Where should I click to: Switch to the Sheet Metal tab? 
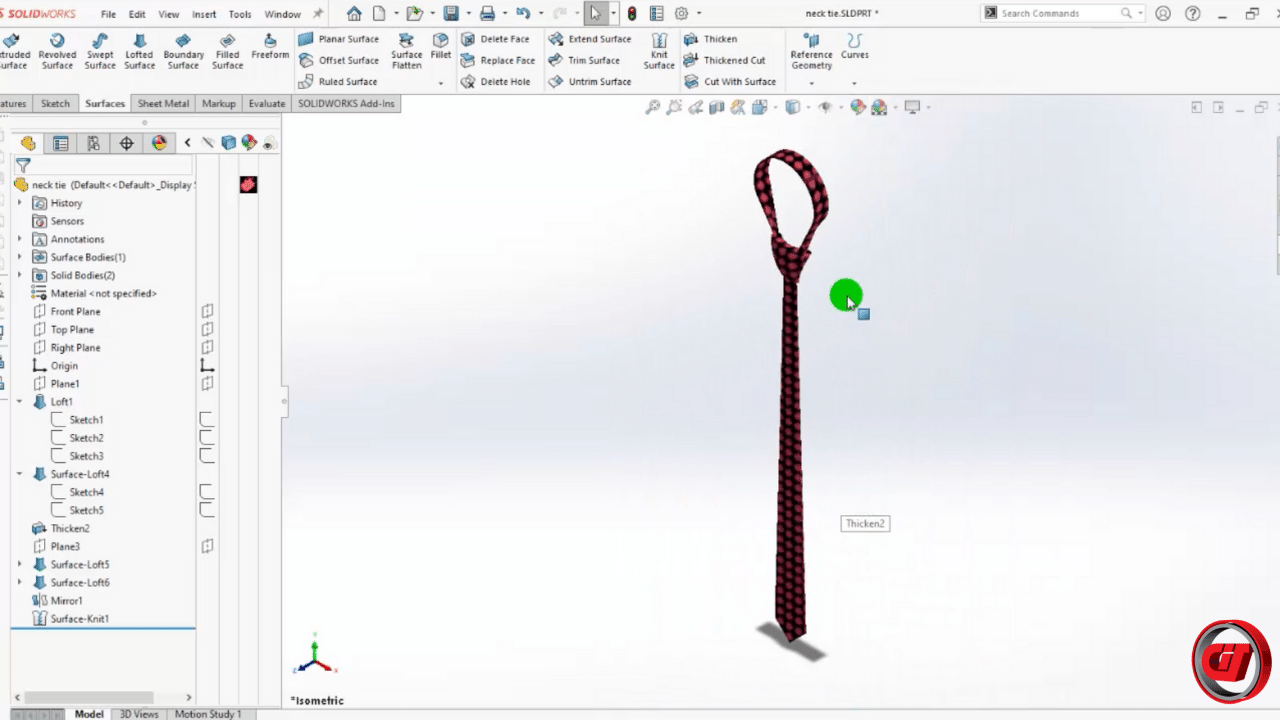[x=163, y=103]
